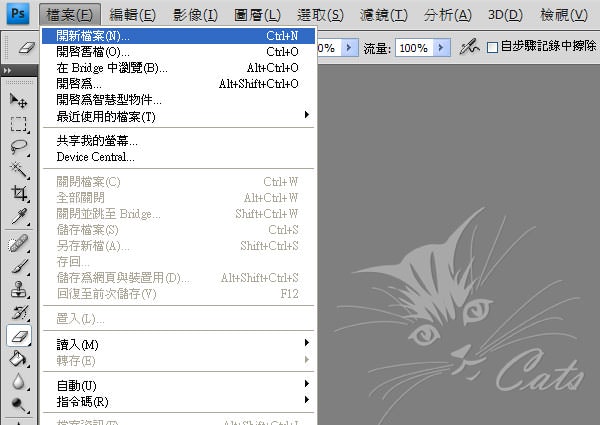Check the 自步驟記錄中擦除 checkbox
600x425 pixels.
[x=492, y=48]
